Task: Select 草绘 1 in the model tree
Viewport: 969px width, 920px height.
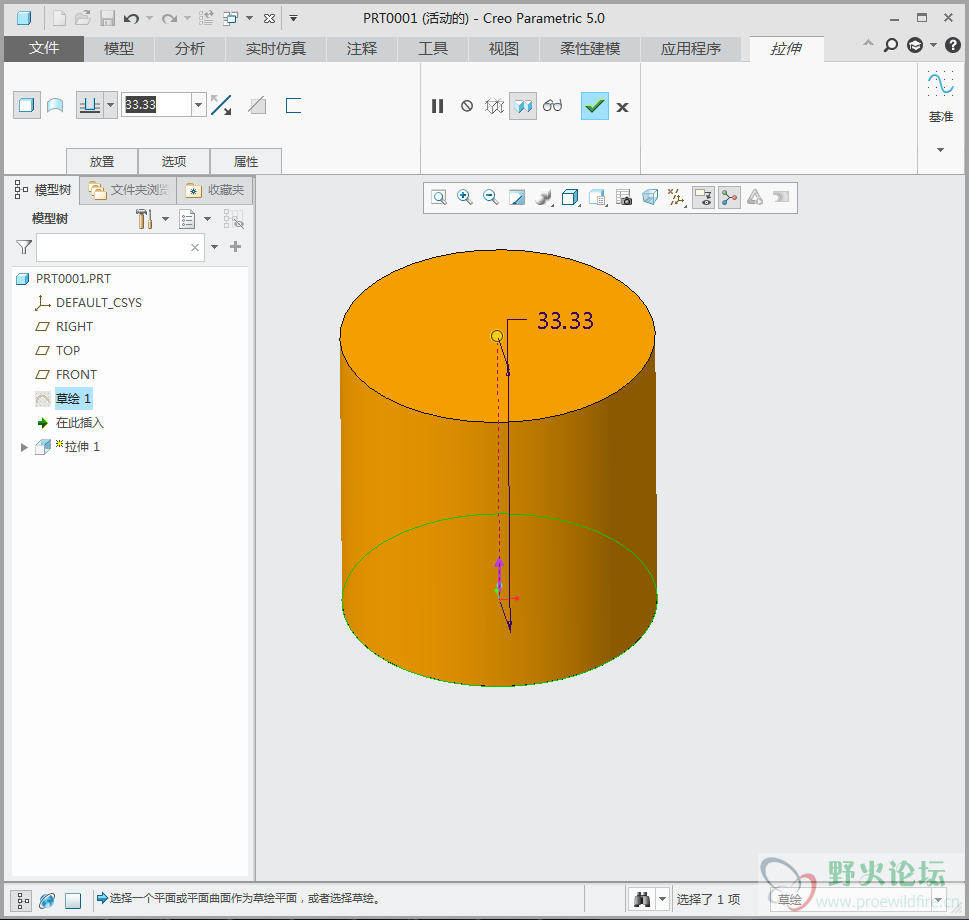Action: 74,399
